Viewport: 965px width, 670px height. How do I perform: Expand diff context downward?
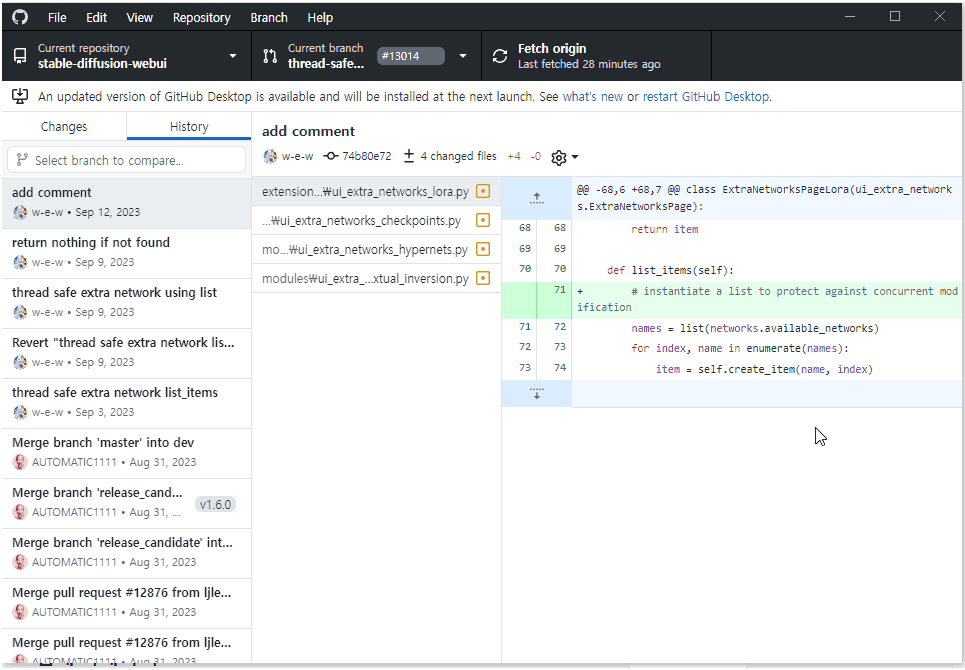pyautogui.click(x=537, y=394)
